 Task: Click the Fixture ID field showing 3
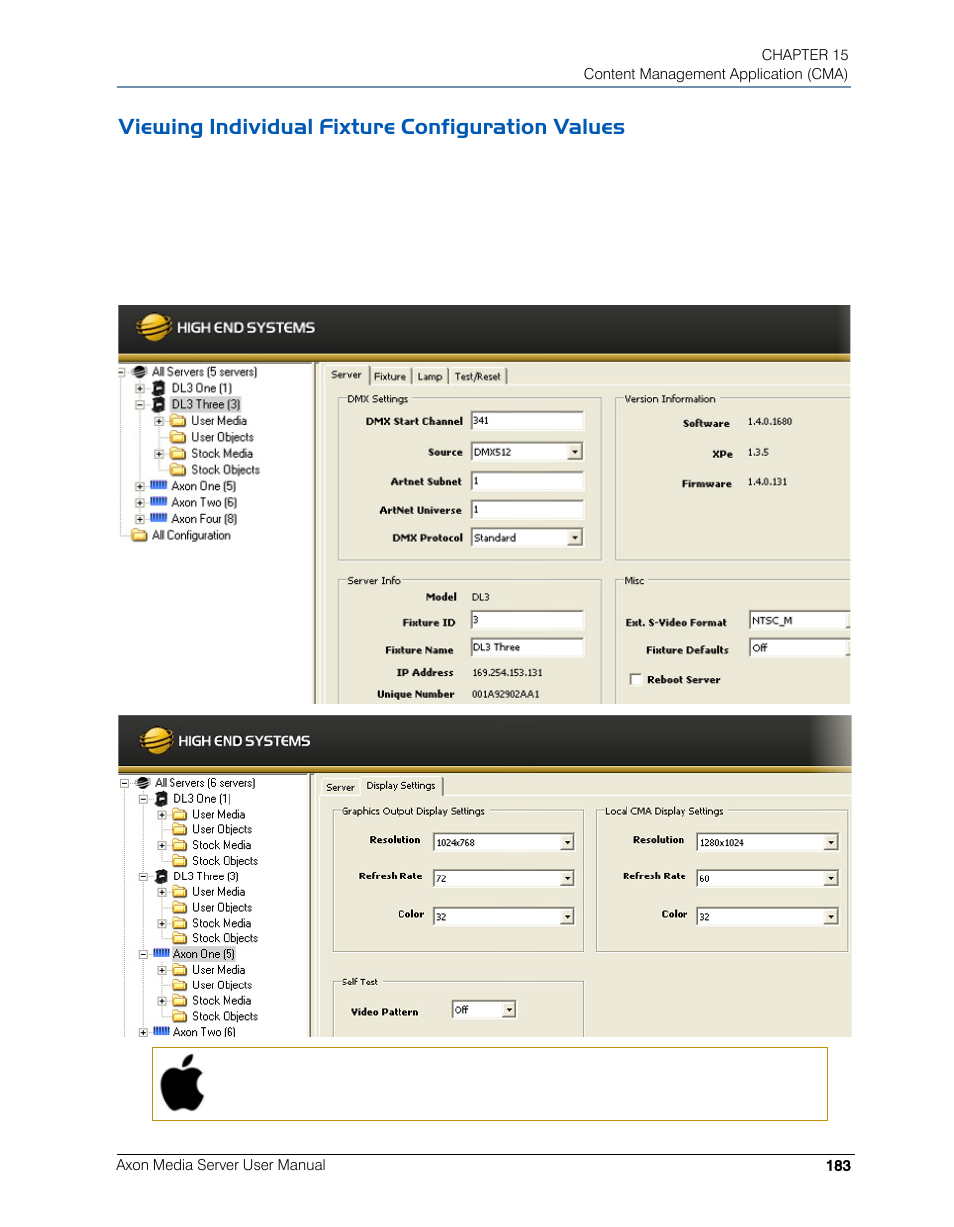point(527,621)
